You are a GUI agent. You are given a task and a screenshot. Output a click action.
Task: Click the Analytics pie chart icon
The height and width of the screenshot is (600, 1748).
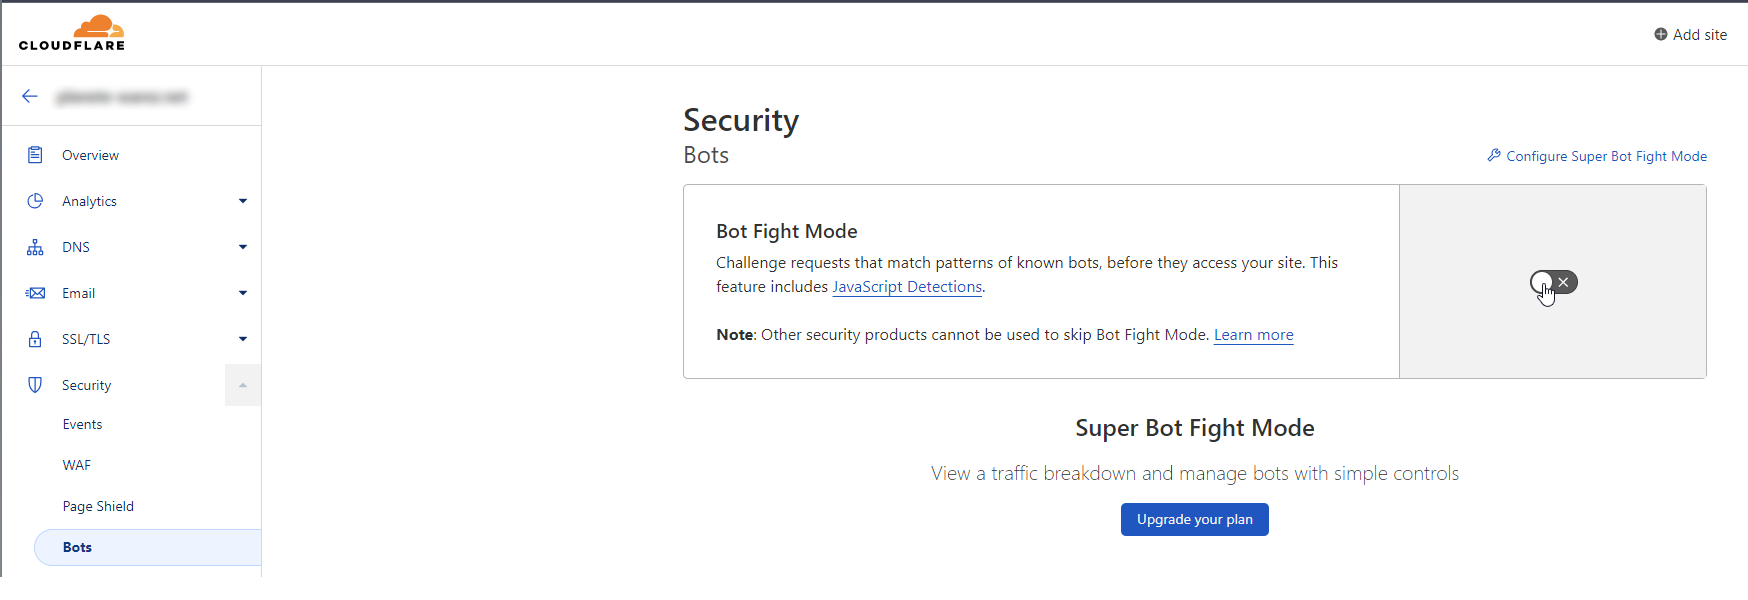point(35,201)
